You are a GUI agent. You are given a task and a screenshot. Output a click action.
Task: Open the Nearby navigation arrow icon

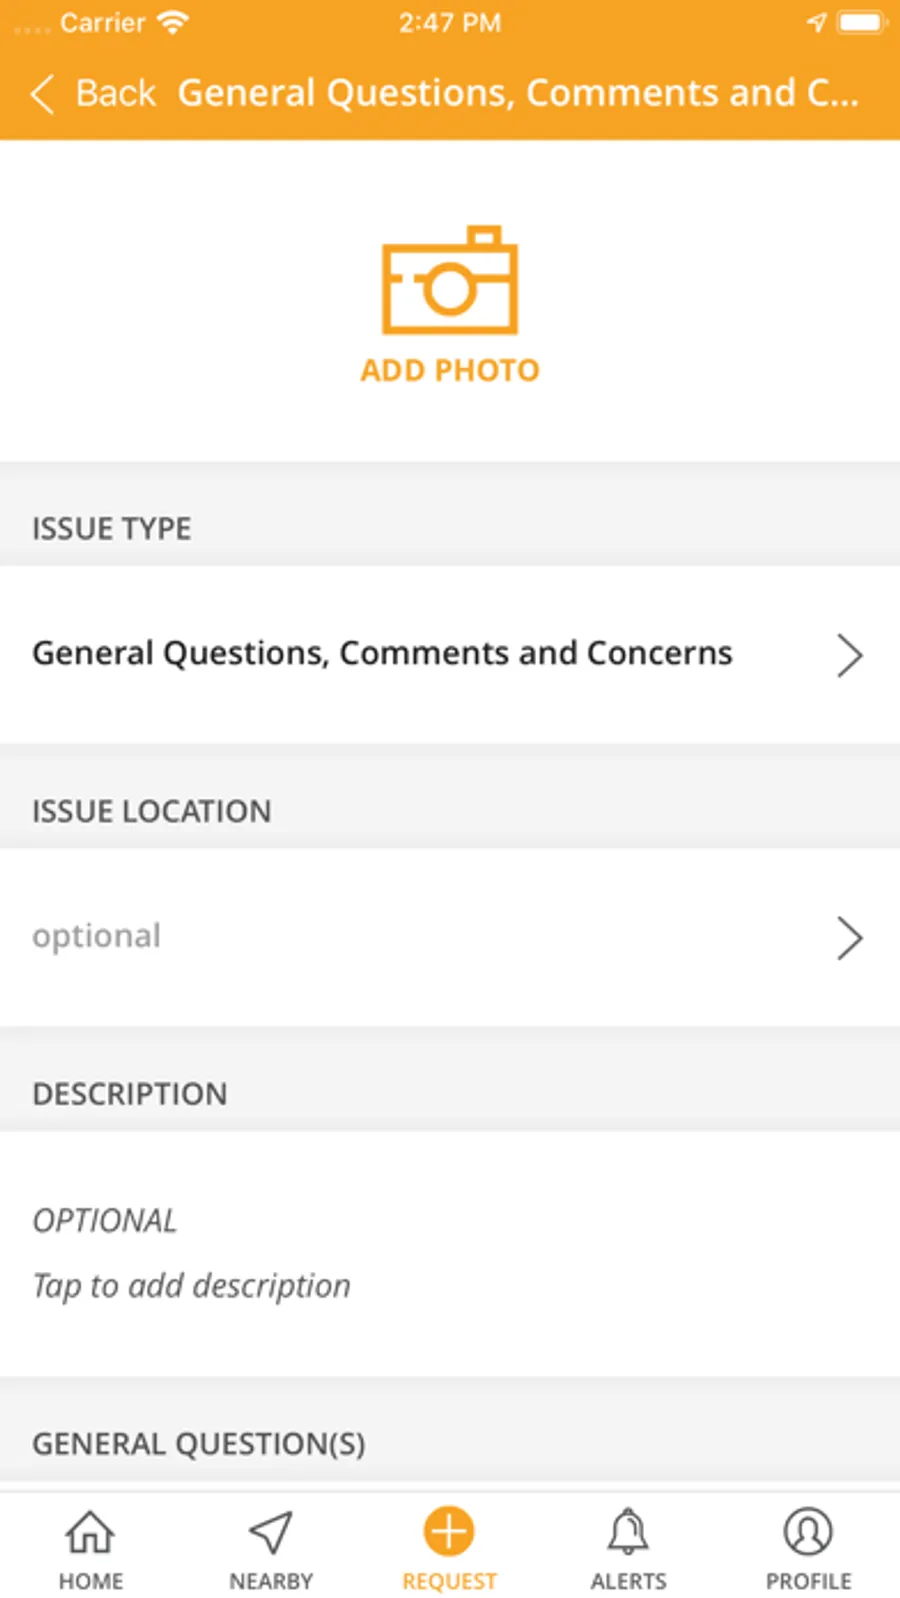(x=270, y=1532)
